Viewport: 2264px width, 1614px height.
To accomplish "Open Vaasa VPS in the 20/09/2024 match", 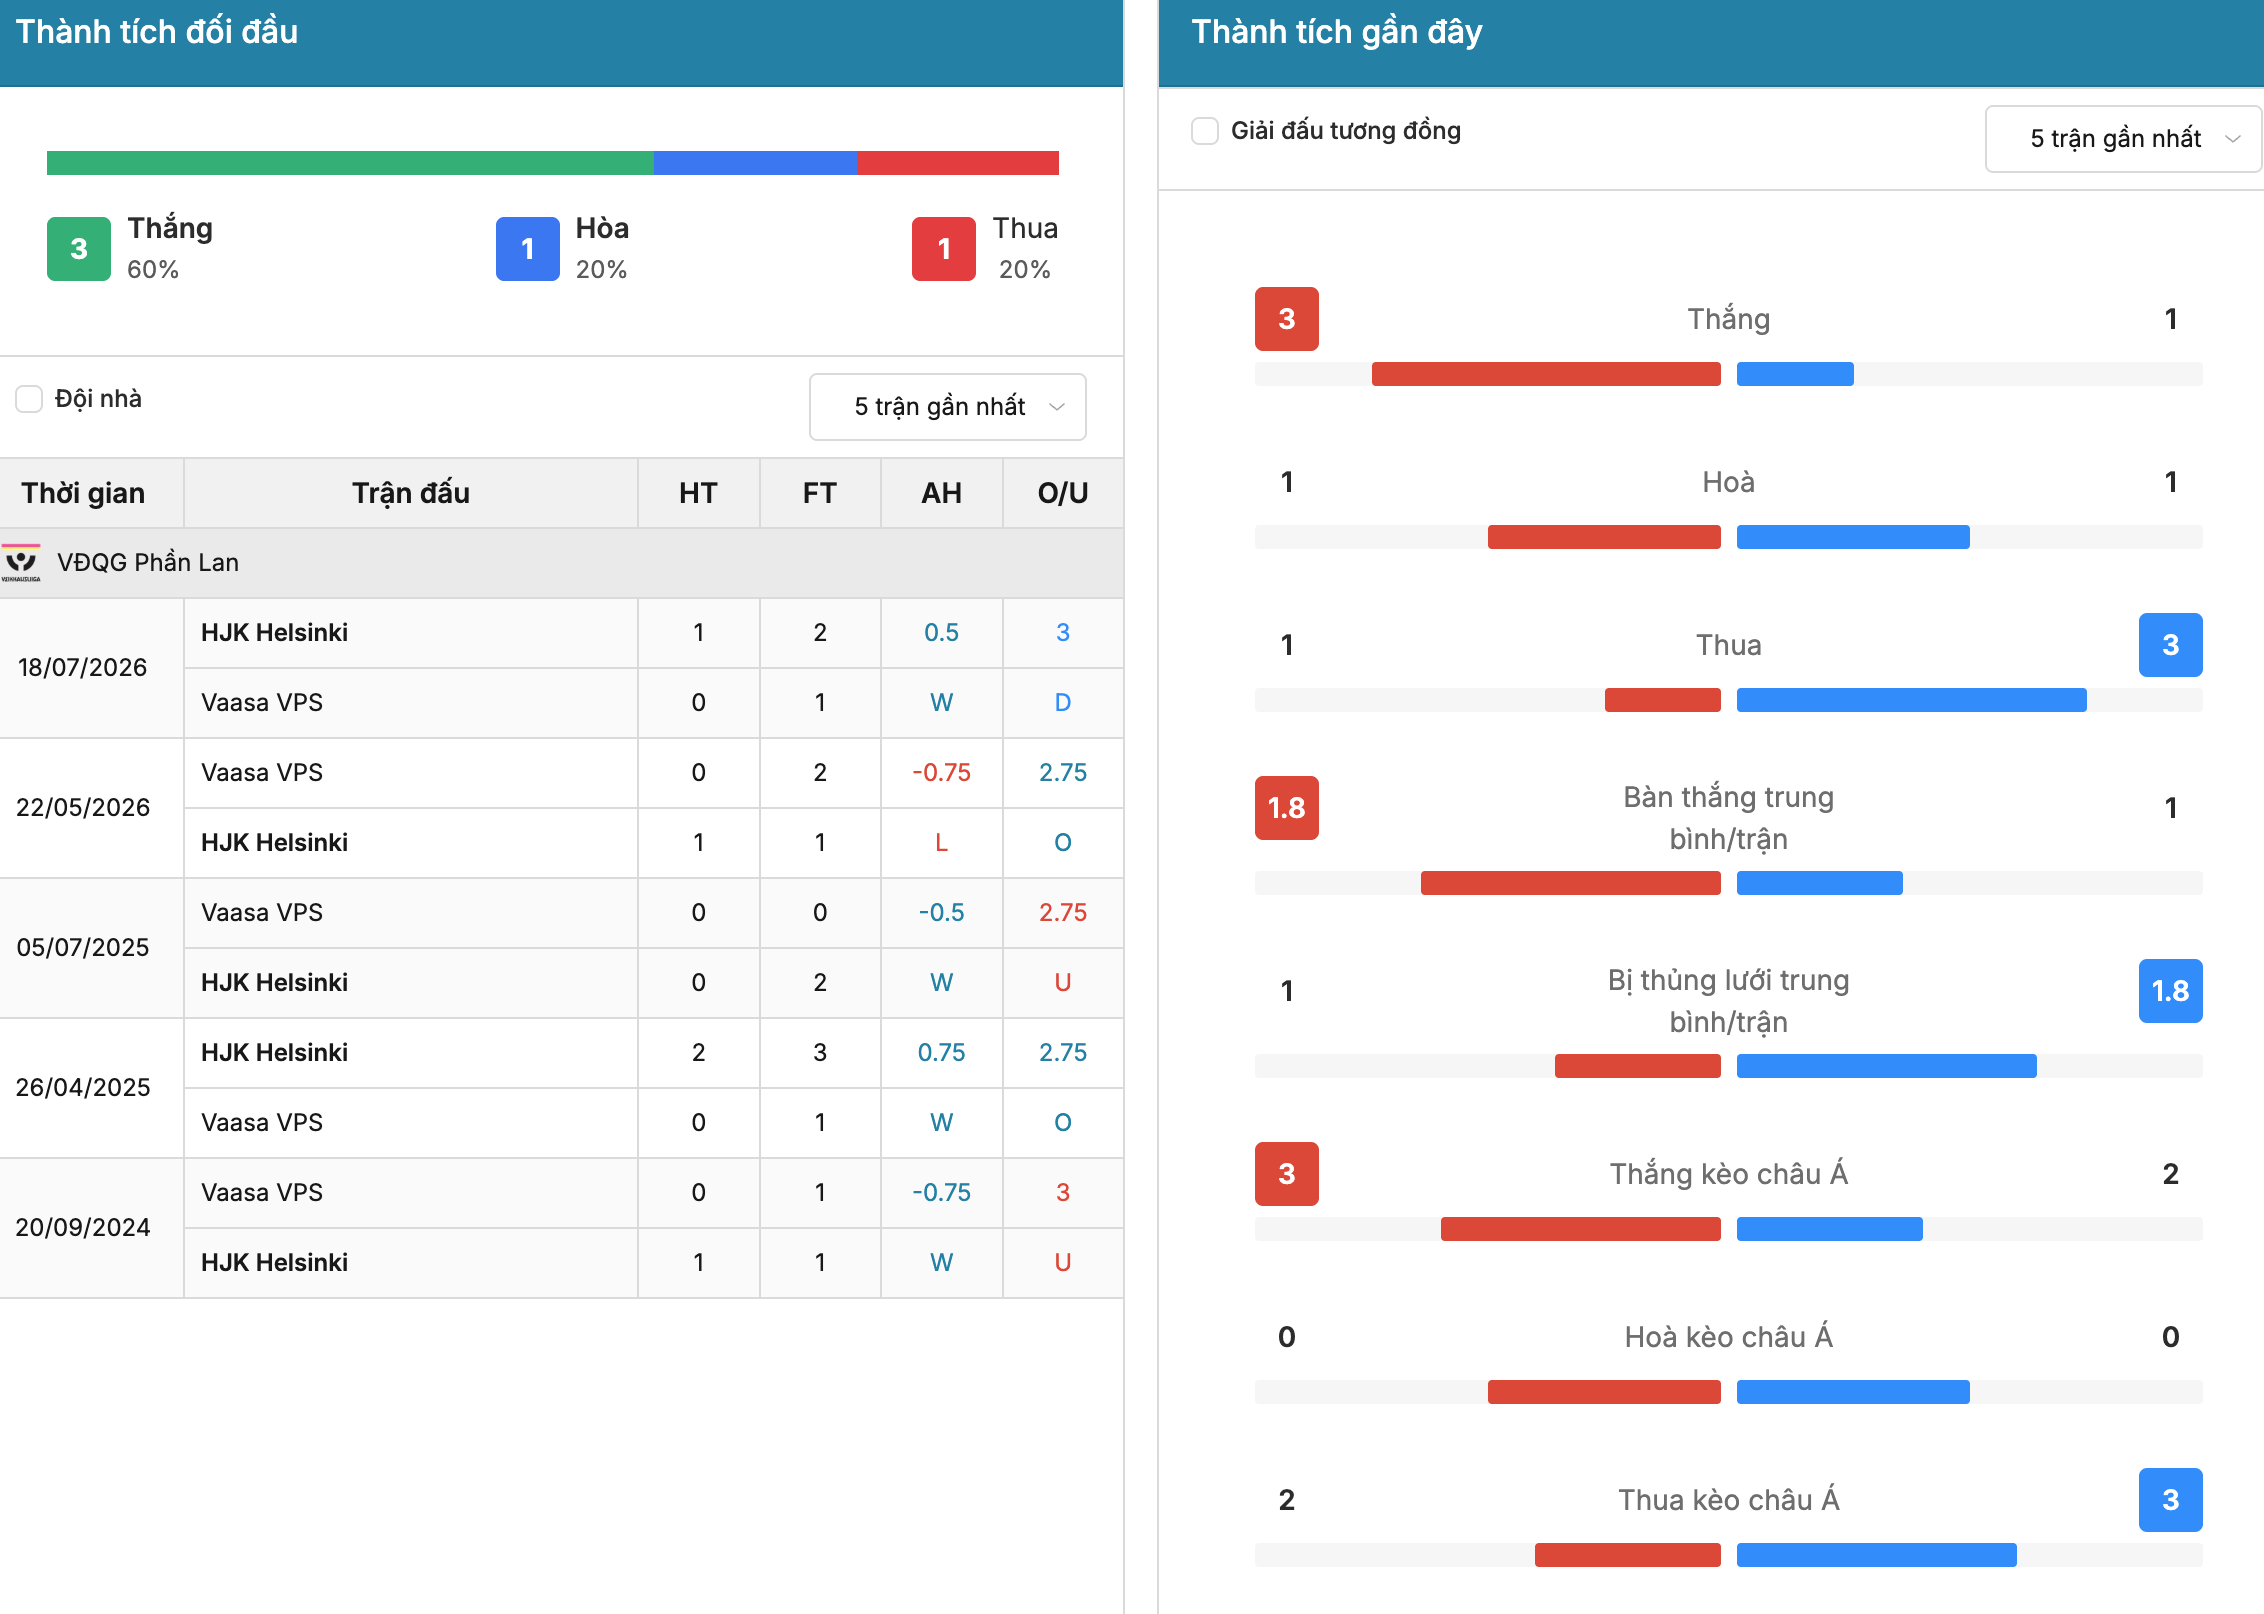I will (x=262, y=1193).
